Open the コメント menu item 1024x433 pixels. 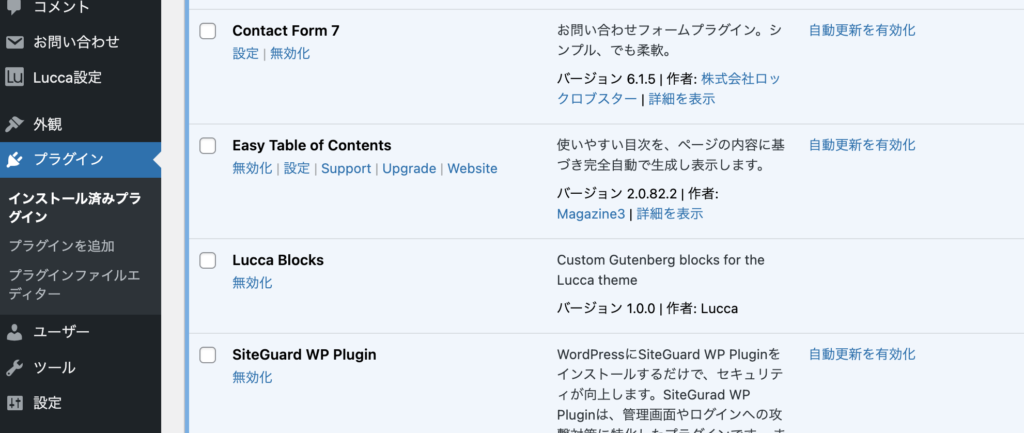click(x=61, y=8)
